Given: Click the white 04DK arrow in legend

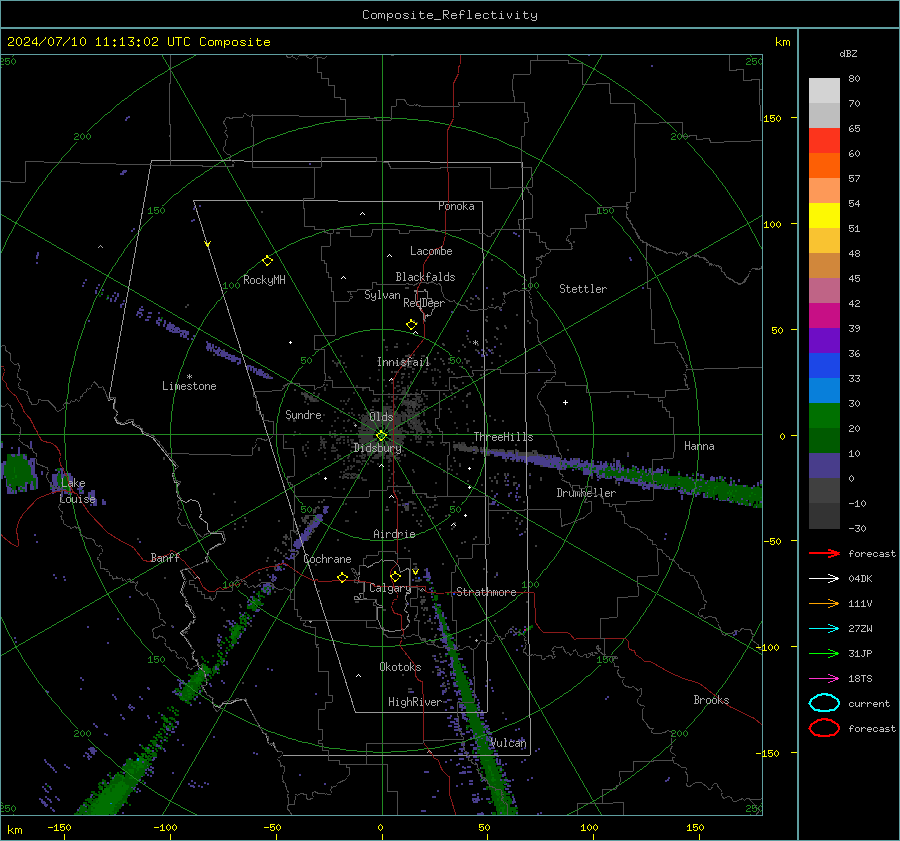Looking at the screenshot, I should 824,578.
